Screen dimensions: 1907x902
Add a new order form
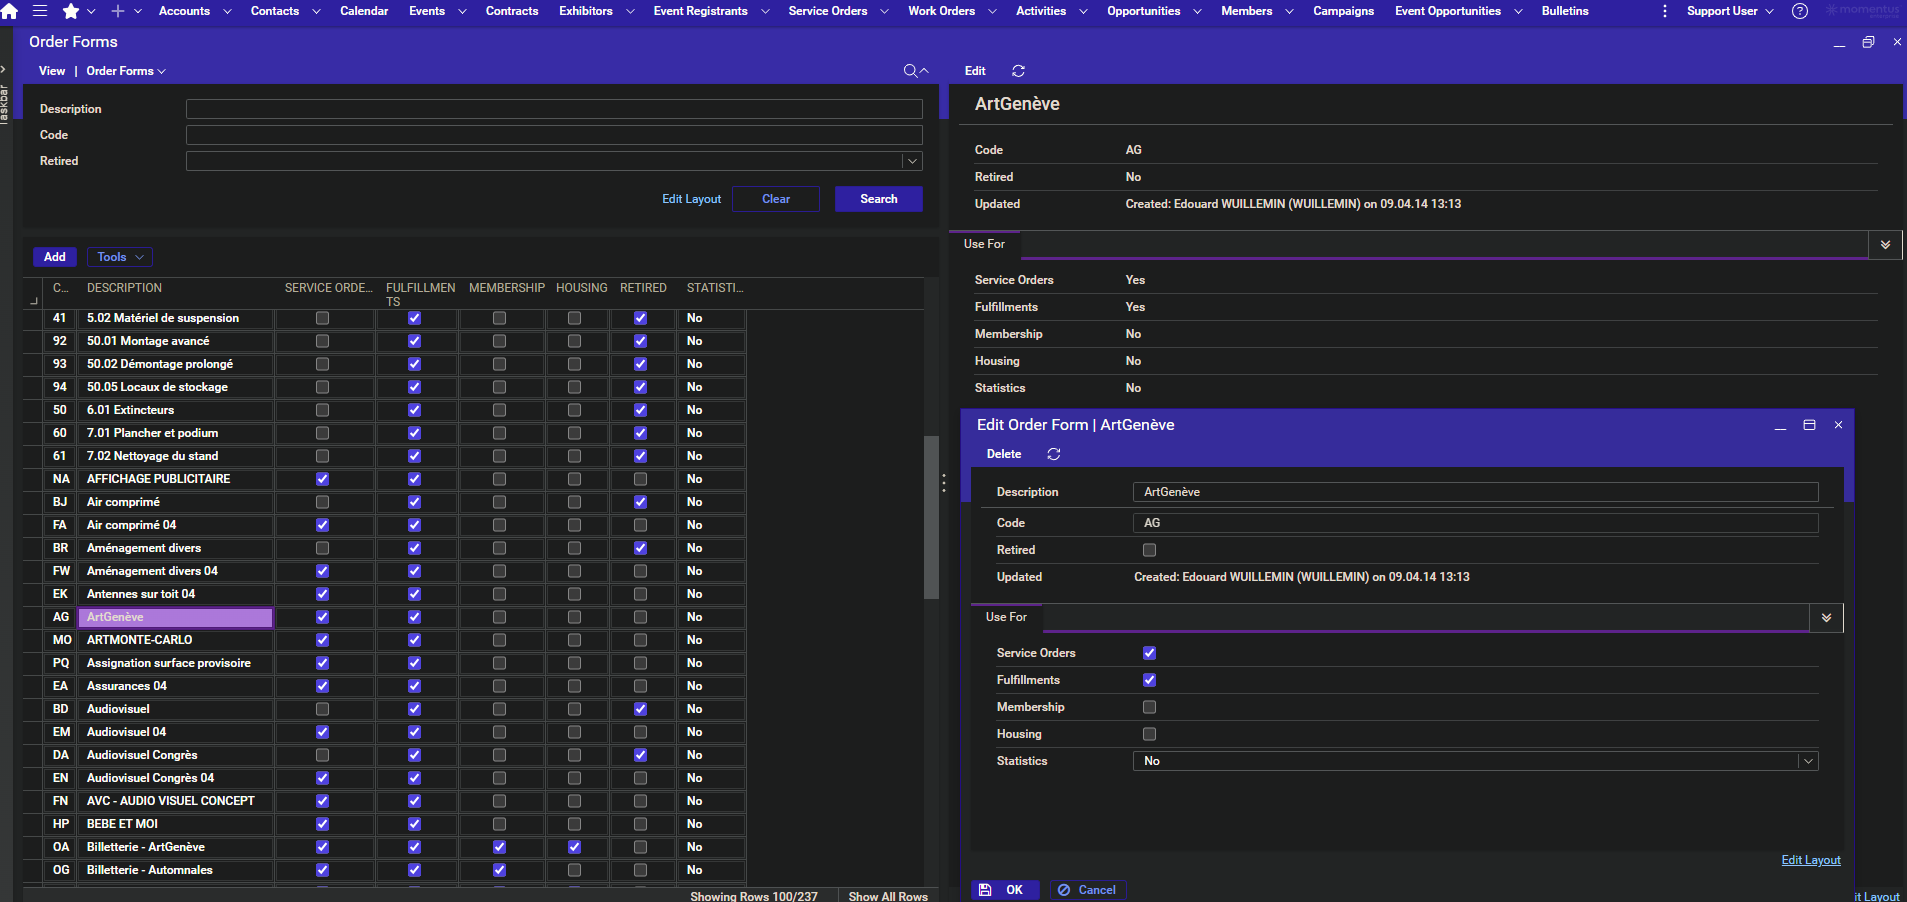(55, 257)
